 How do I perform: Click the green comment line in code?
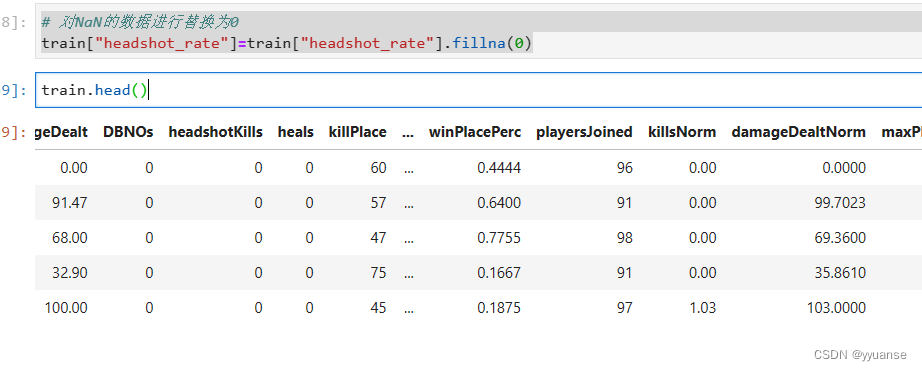tap(140, 23)
